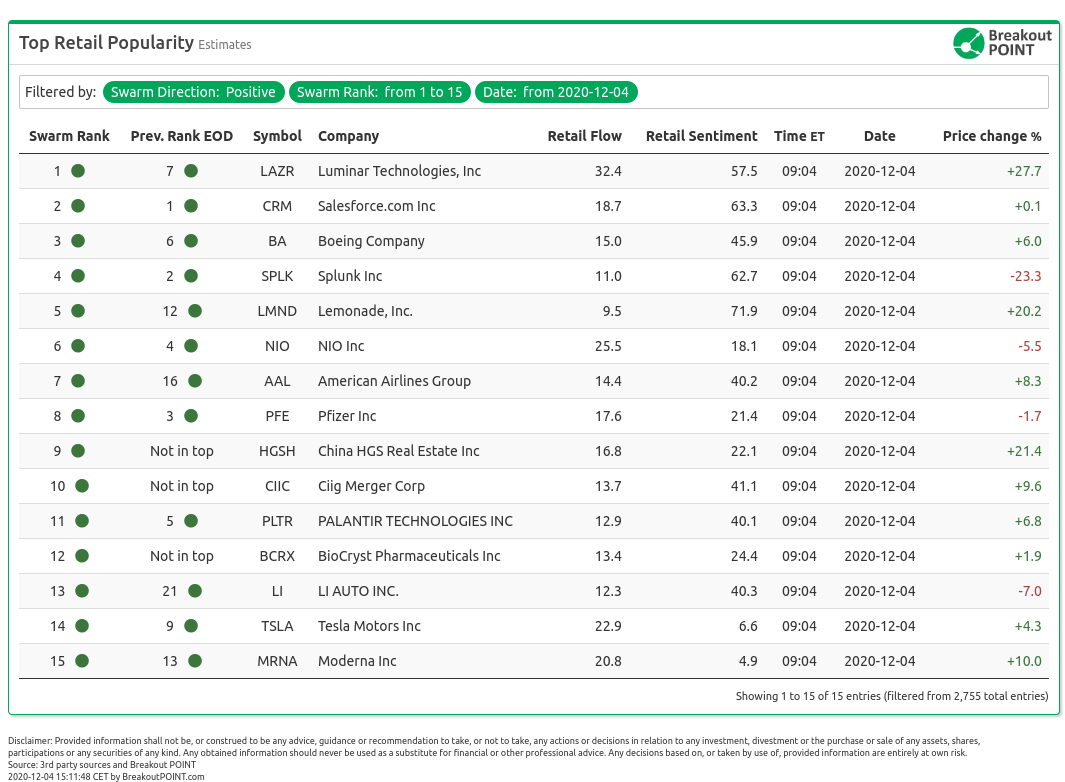1065x782 pixels.
Task: Toggle the Date from 2020-12-04 filter
Action: tap(555, 92)
